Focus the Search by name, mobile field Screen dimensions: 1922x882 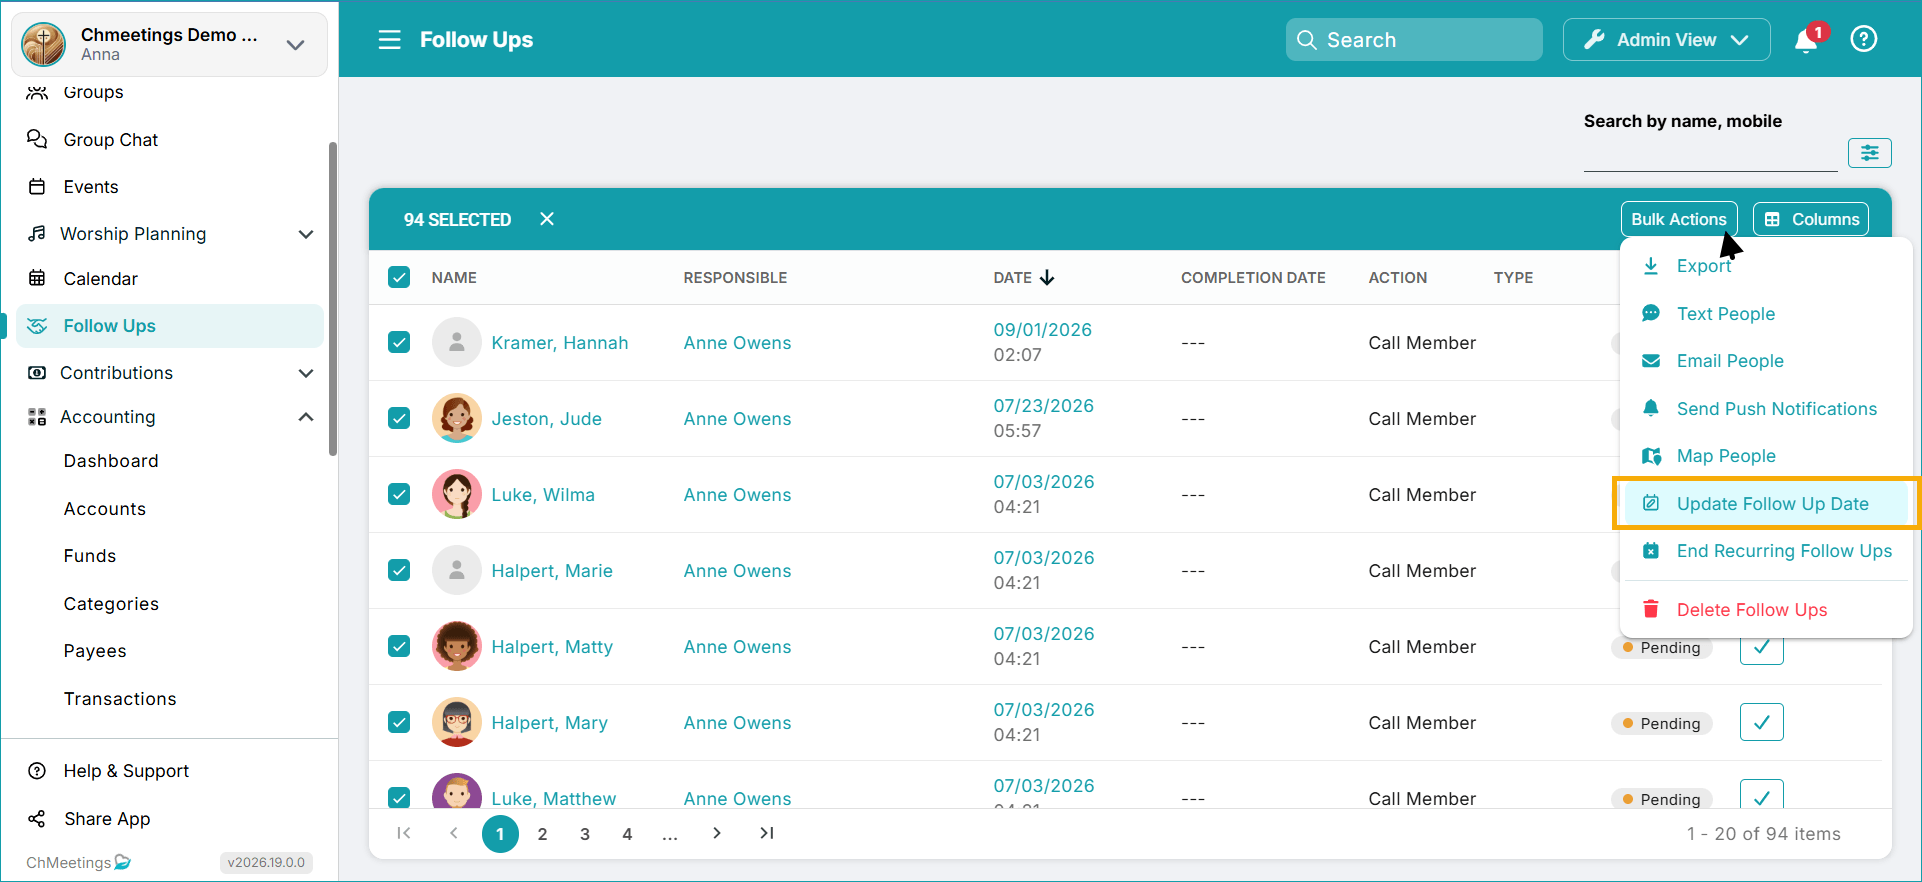point(1710,155)
